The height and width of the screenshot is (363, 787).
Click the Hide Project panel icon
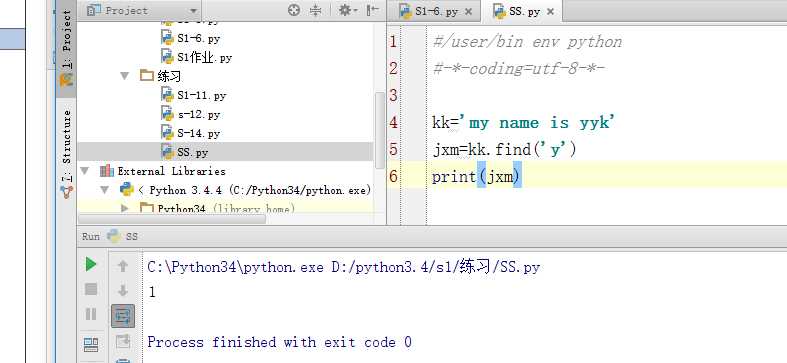tap(372, 10)
